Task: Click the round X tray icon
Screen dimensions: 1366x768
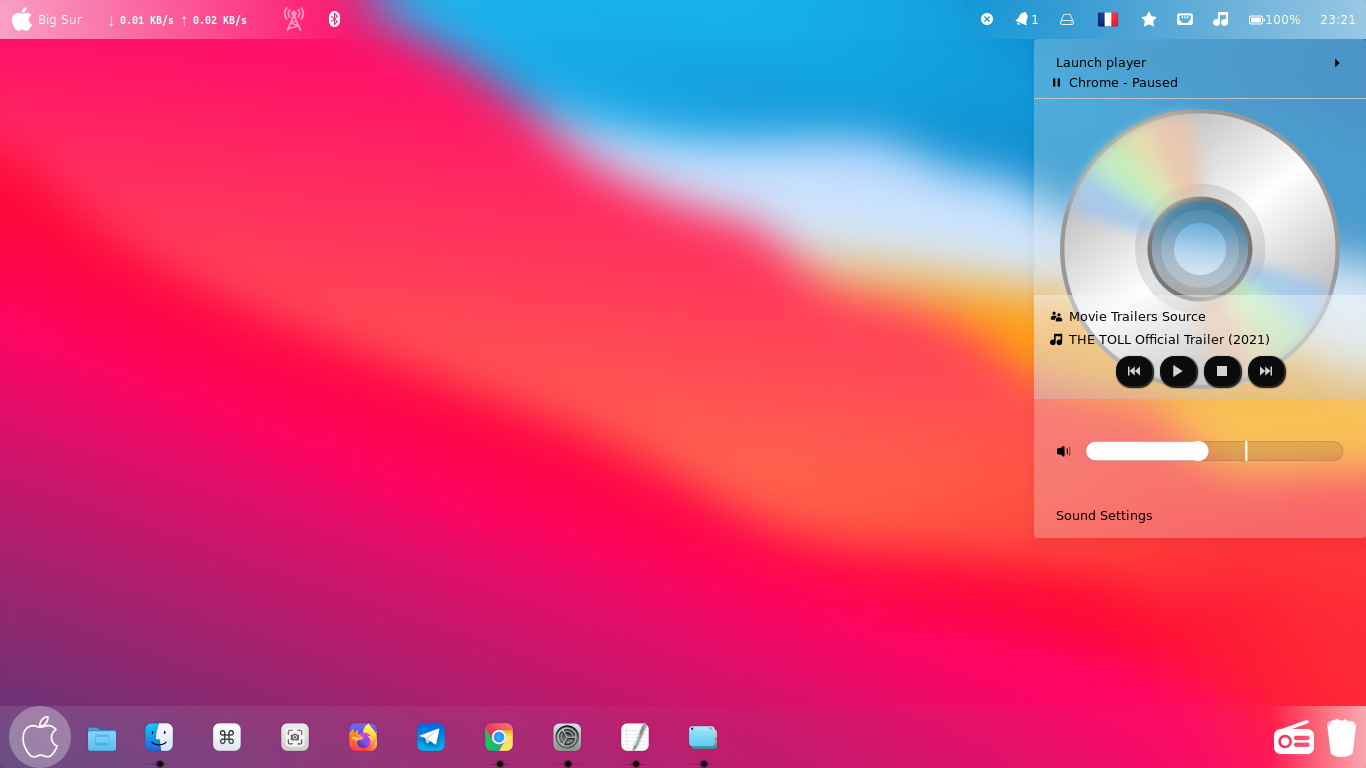Action: point(987,19)
